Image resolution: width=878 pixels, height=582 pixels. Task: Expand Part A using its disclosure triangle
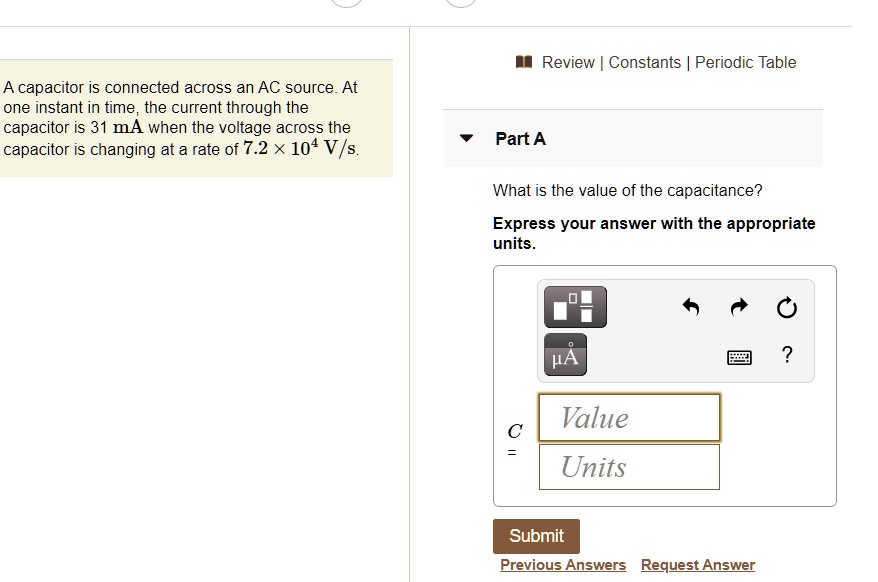465,138
